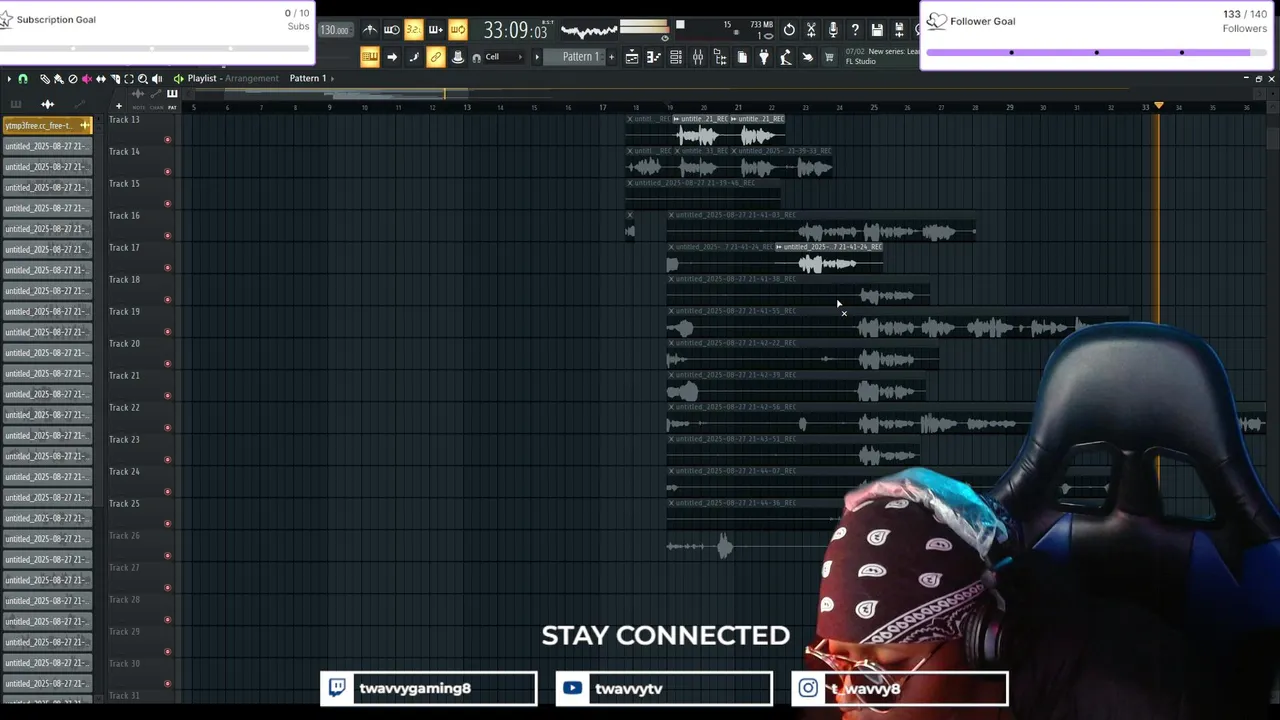Switch to the PAT tab
Viewport: 1280px width, 720px height.
click(x=172, y=107)
